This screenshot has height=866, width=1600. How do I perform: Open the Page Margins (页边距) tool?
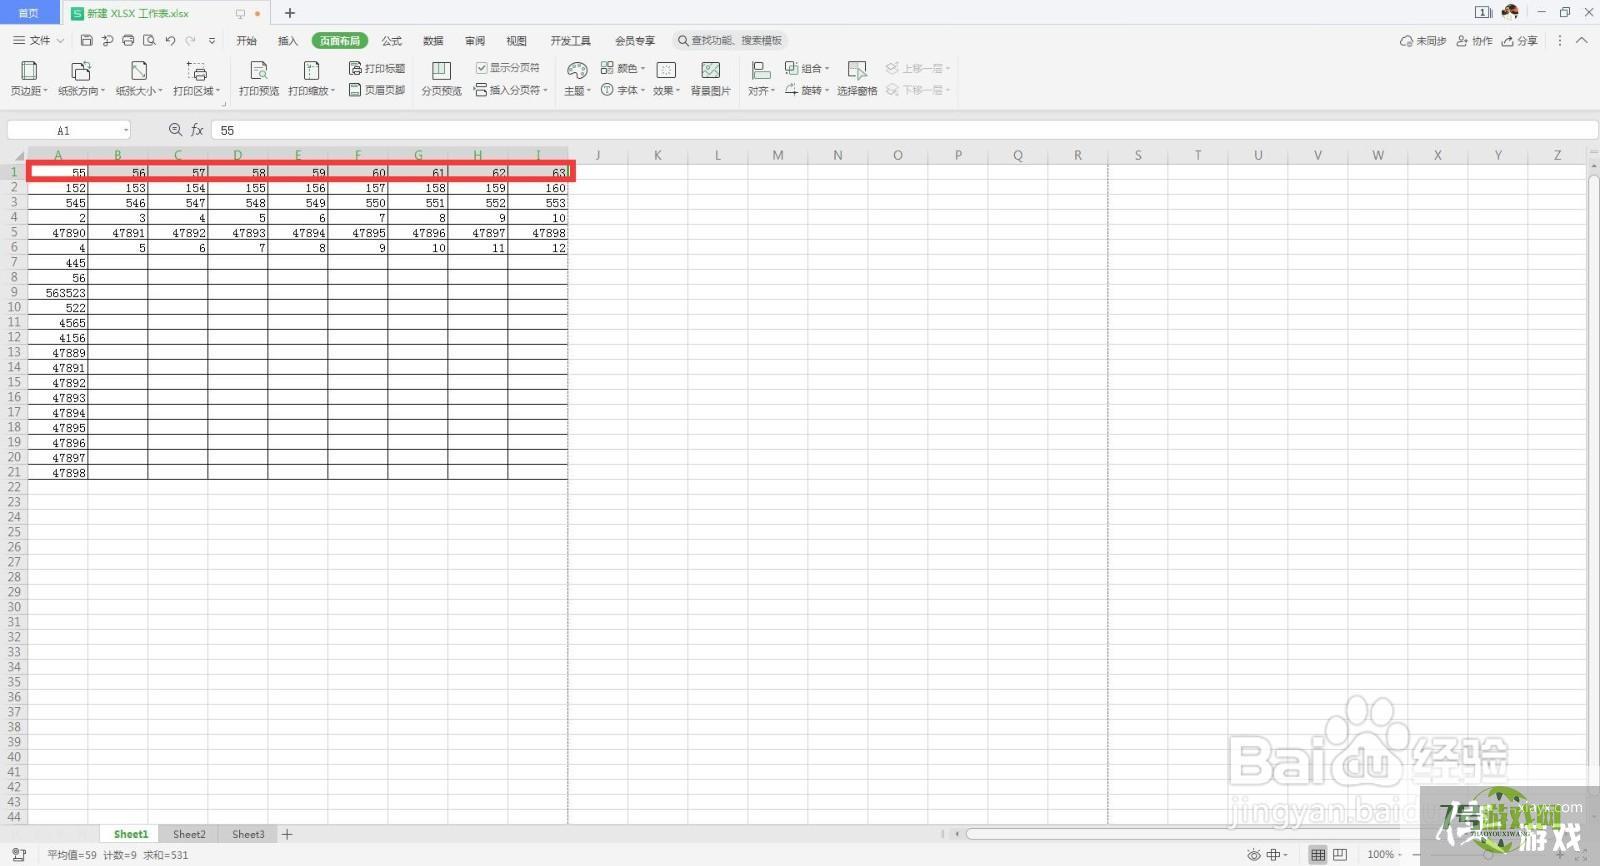pos(29,79)
